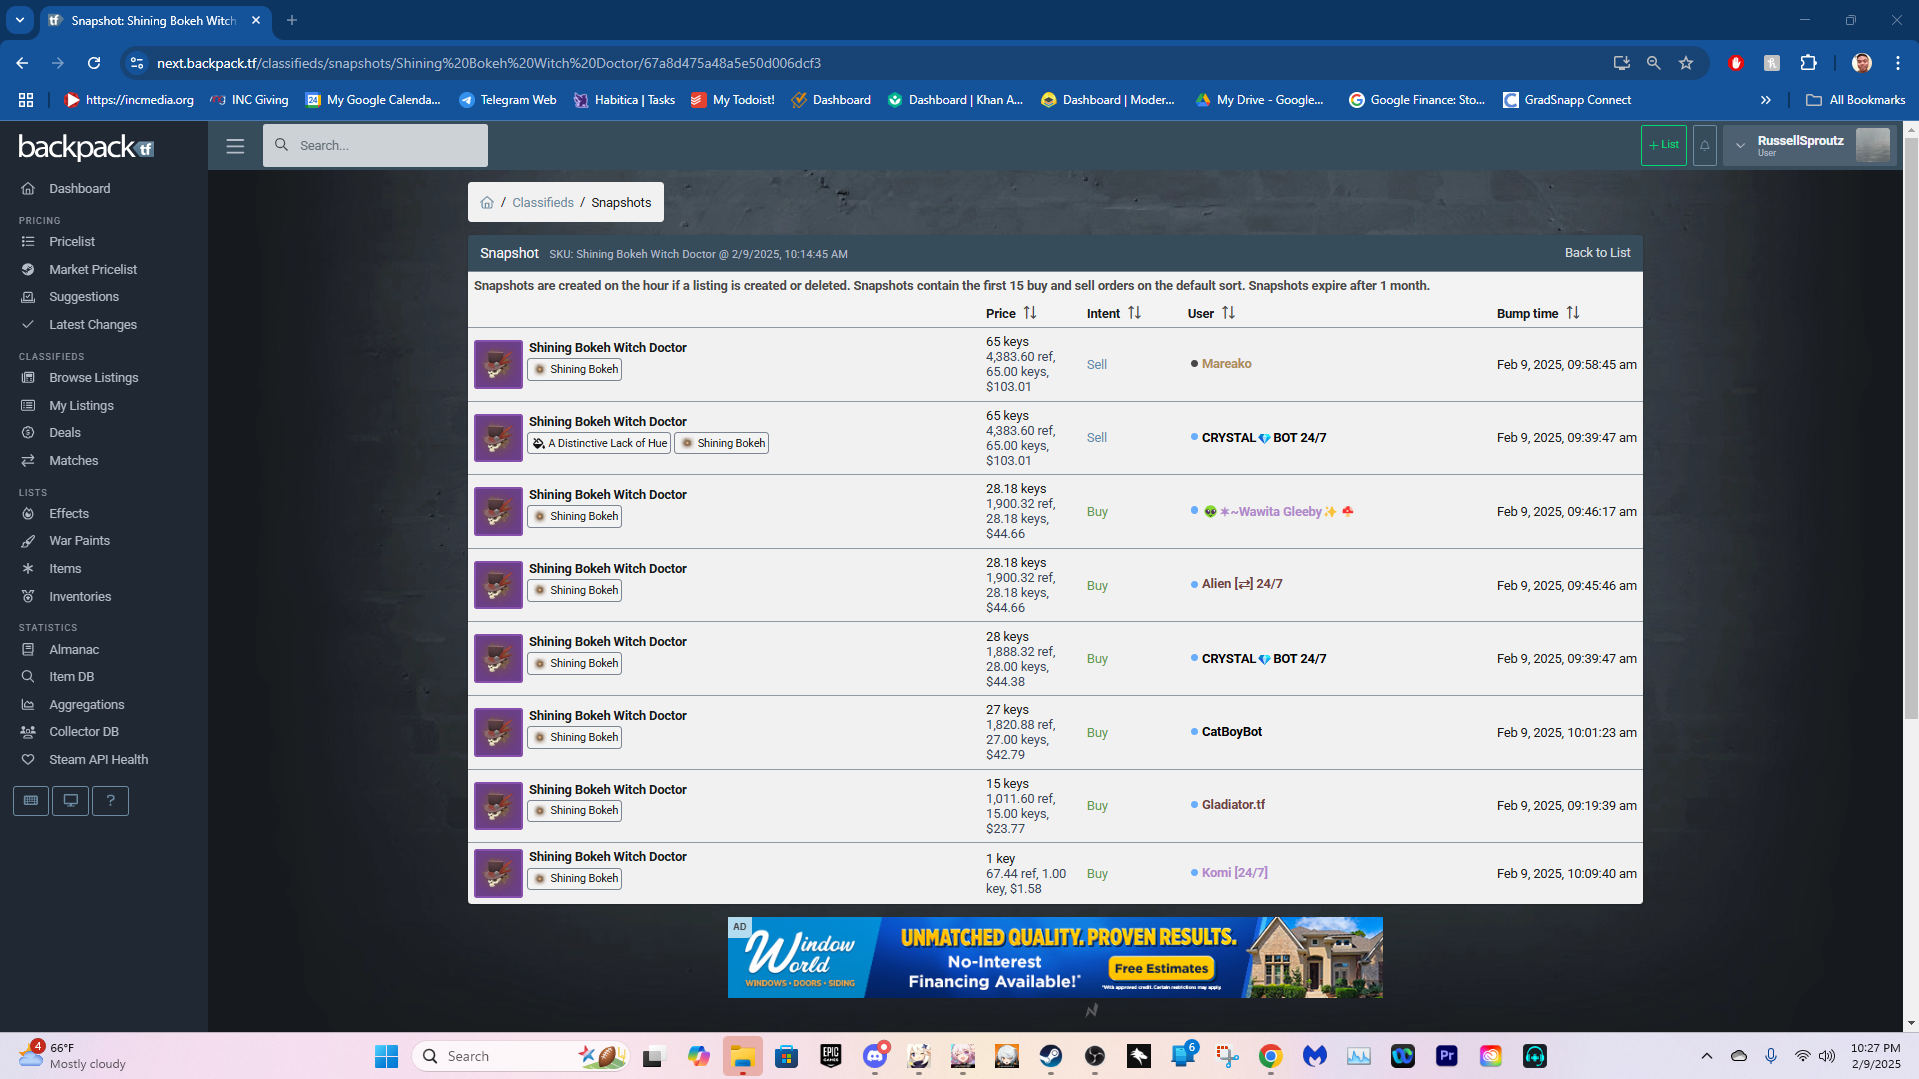Go to Market Pricelist
Screen dimensions: 1919x1079
93,270
